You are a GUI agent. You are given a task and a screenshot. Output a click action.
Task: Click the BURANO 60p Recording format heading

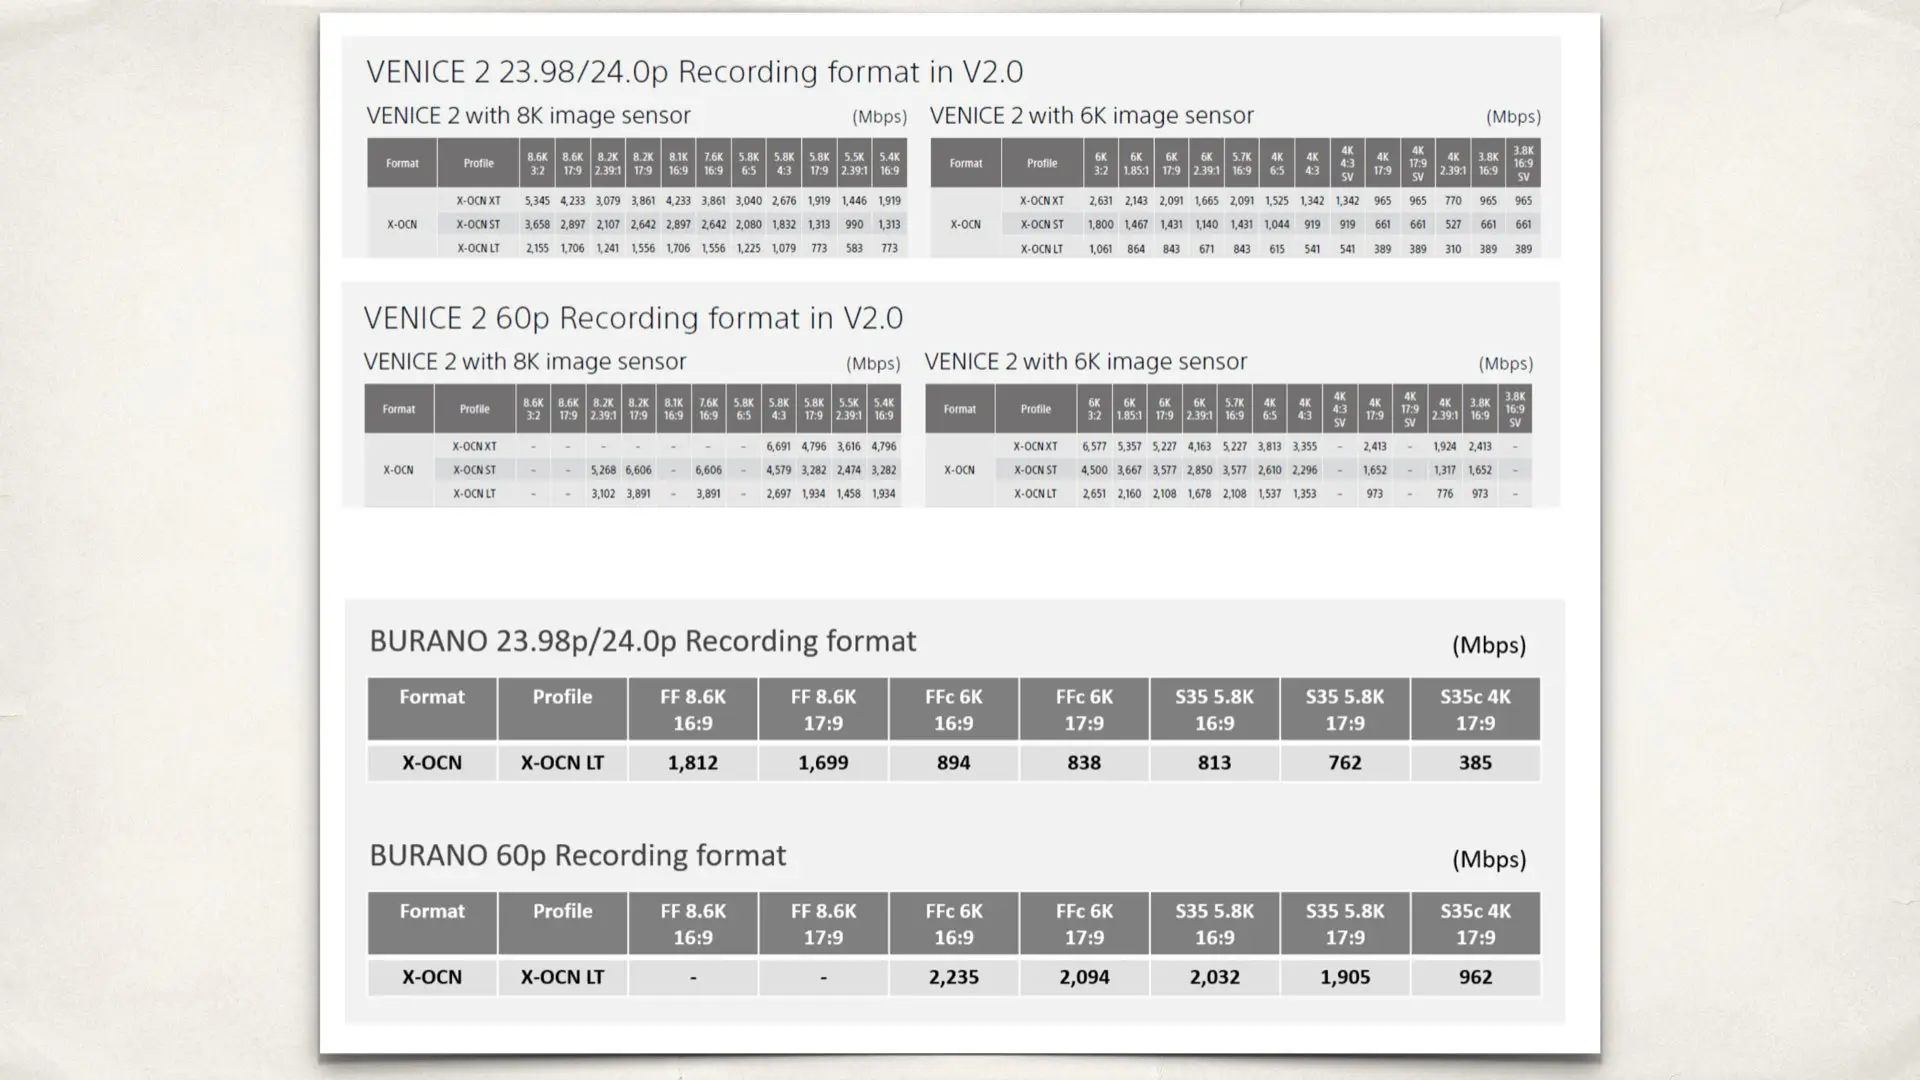pyautogui.click(x=577, y=856)
